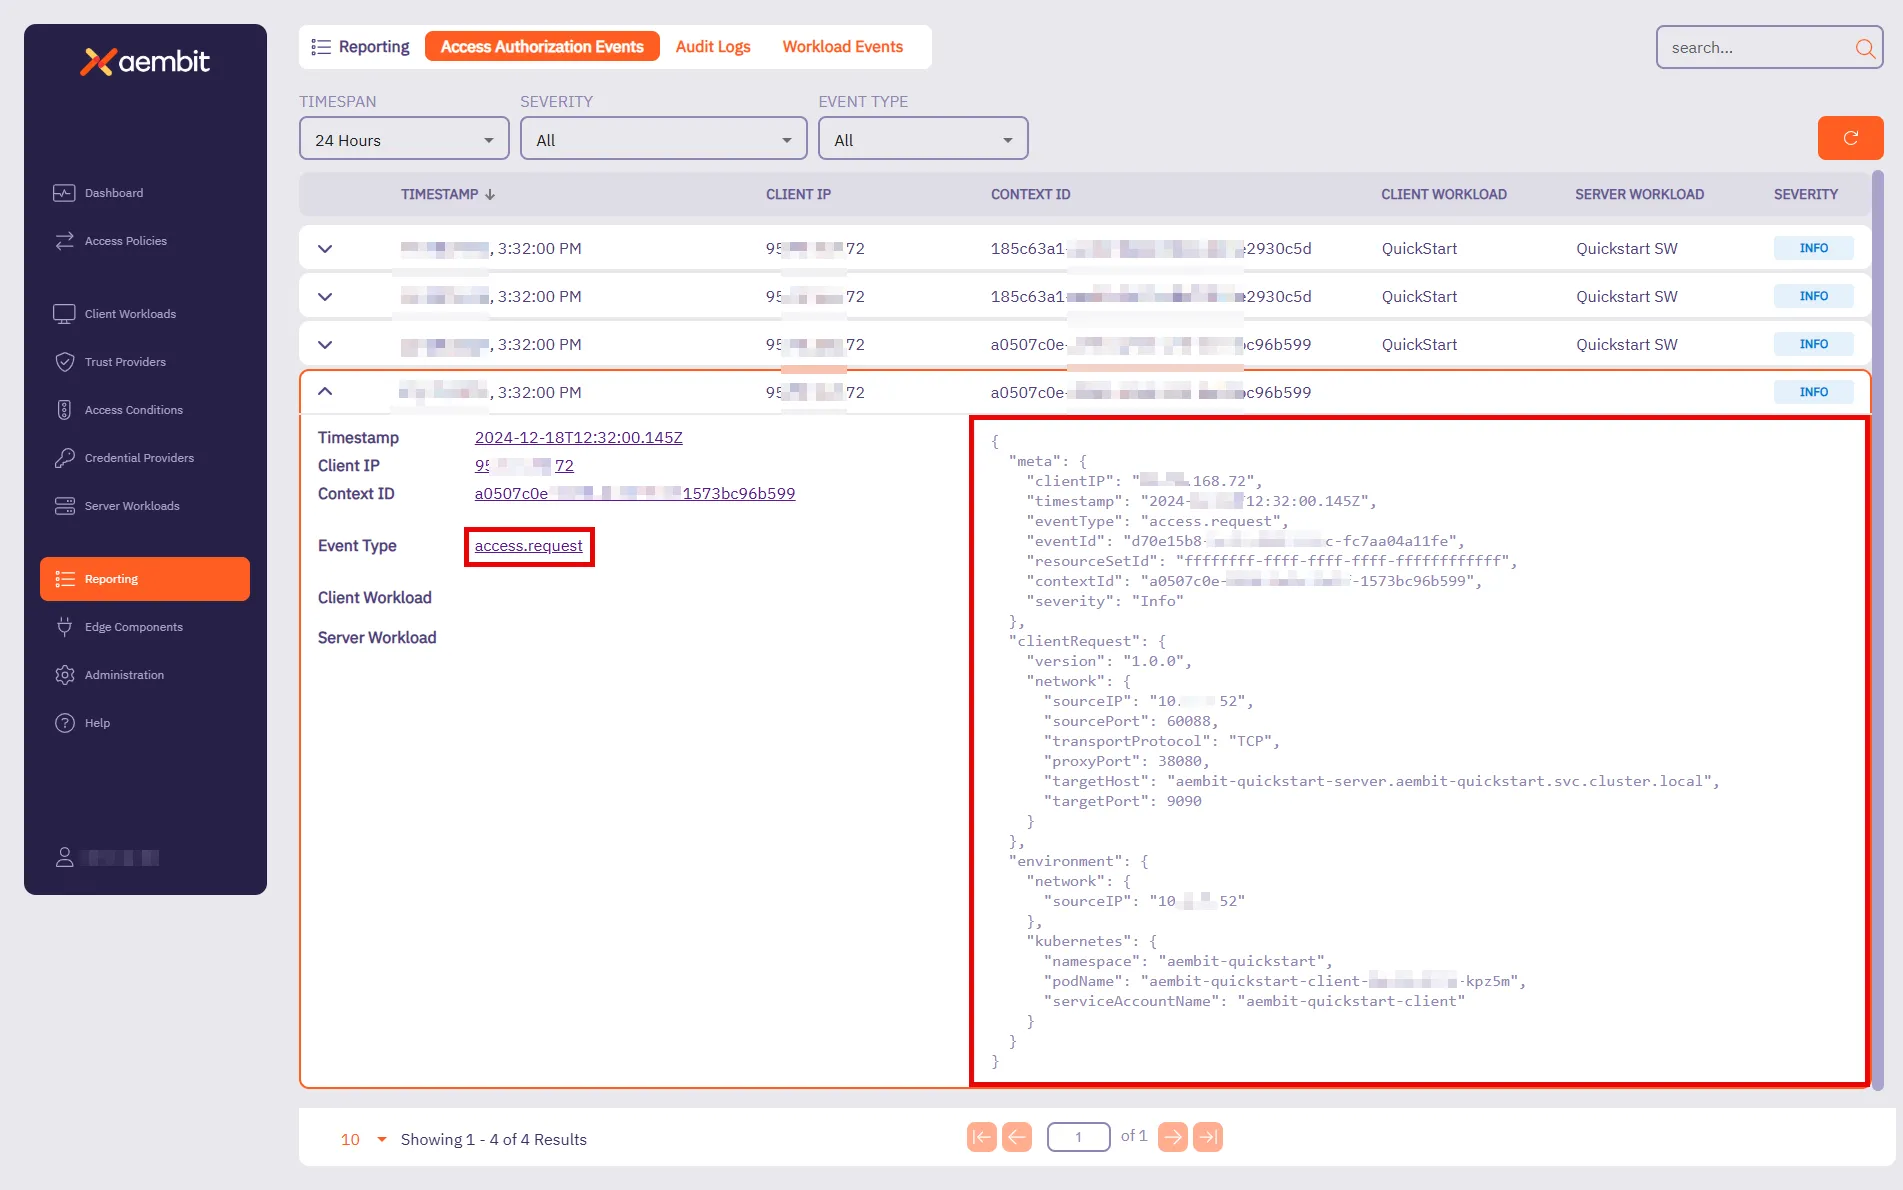Click into the search input field
Screen dimensions: 1903x1190
pos(1755,48)
